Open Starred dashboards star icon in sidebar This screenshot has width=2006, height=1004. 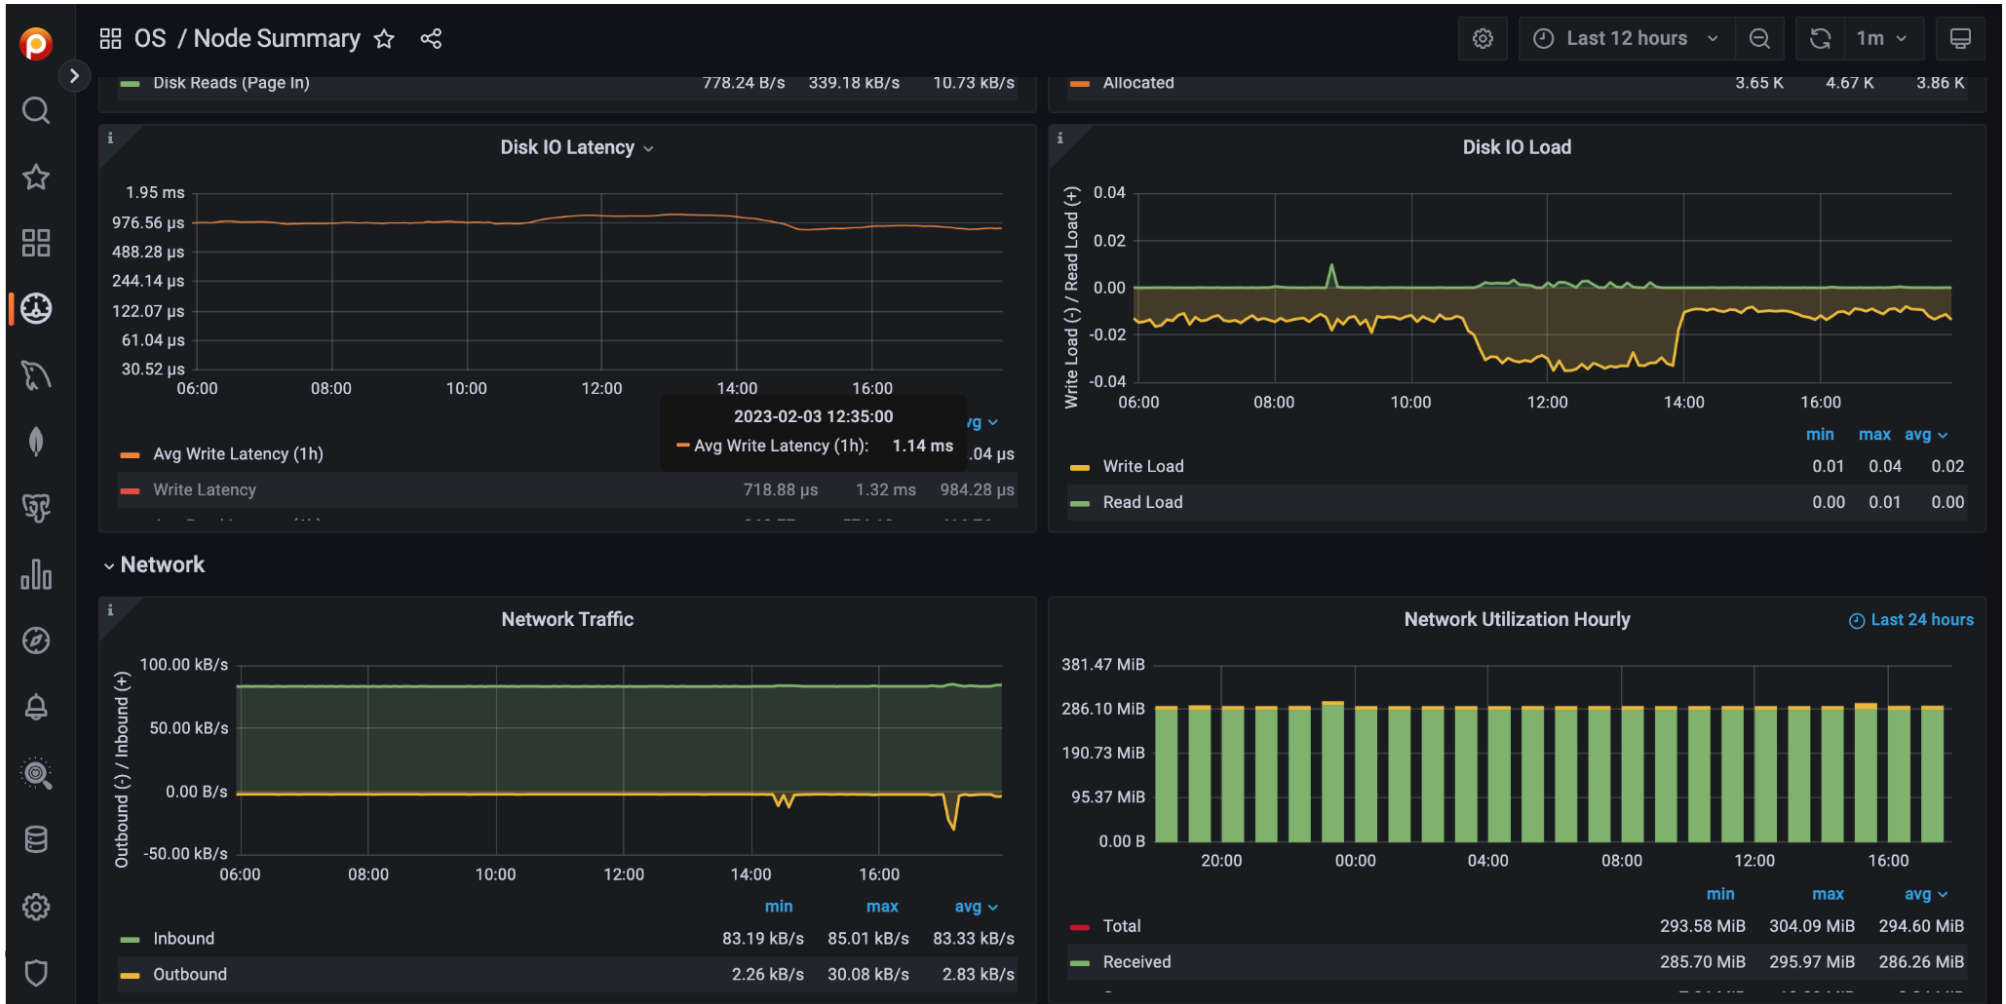click(x=36, y=177)
